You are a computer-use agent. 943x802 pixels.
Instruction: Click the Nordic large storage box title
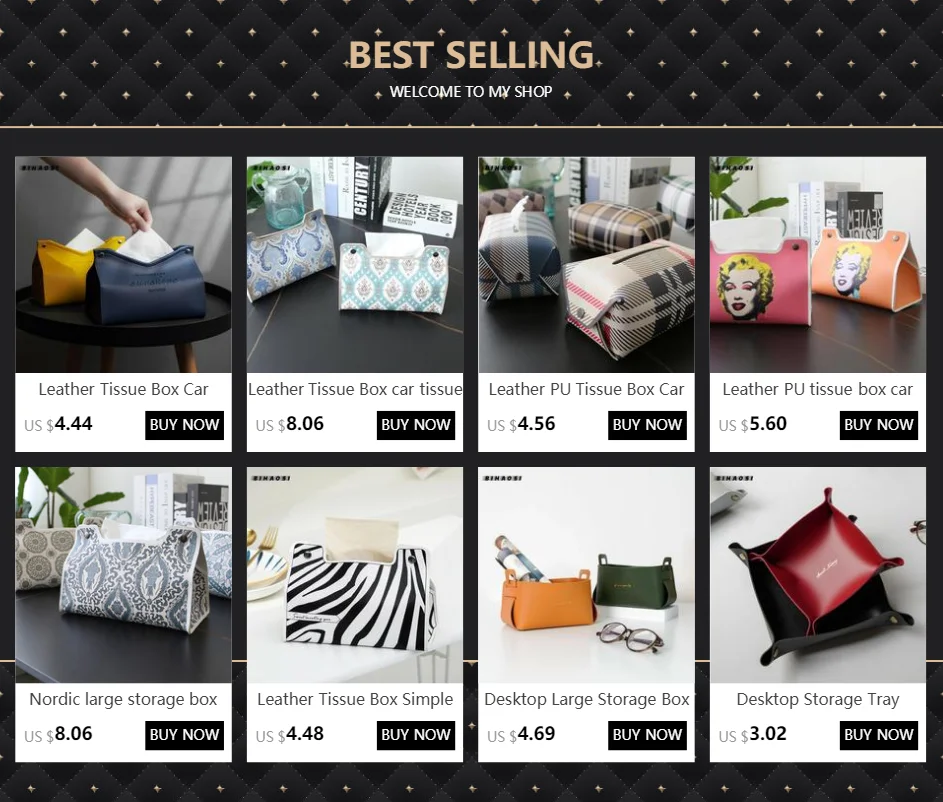point(123,699)
